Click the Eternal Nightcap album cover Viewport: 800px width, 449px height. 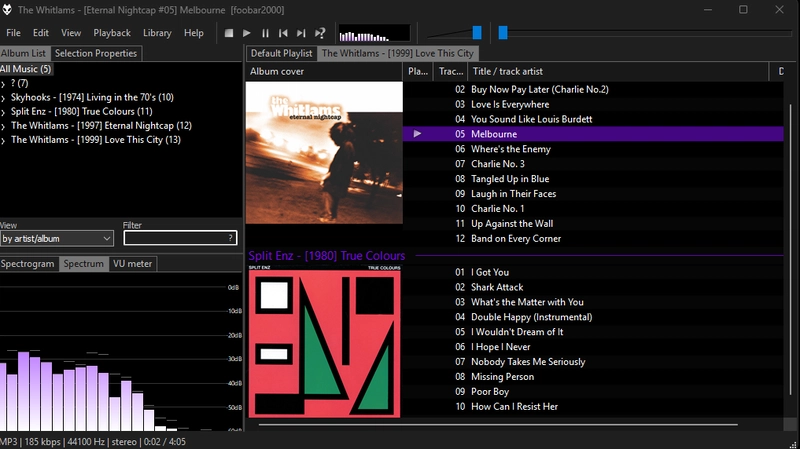click(x=324, y=153)
